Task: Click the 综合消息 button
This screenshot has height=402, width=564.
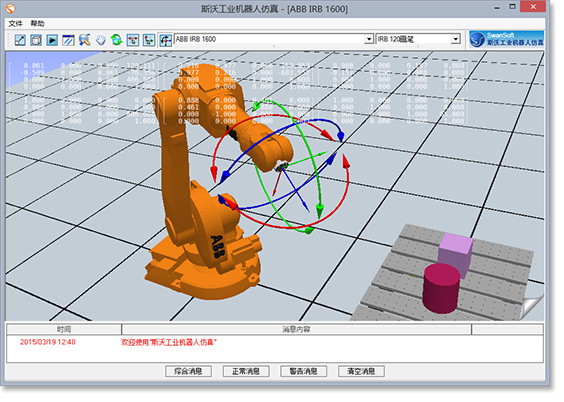Action: click(x=188, y=371)
